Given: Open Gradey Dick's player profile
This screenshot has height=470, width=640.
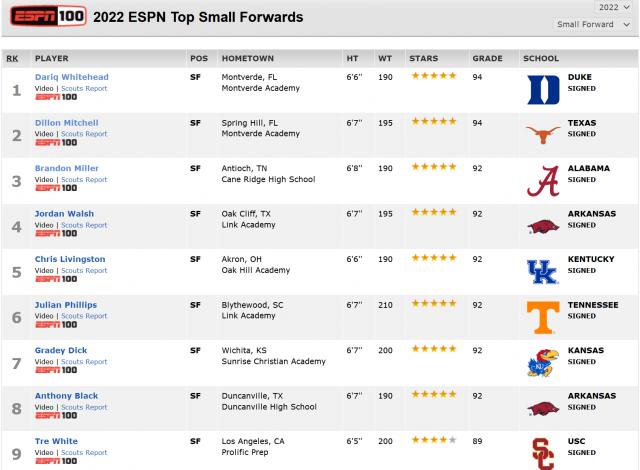Looking at the screenshot, I should coord(60,351).
